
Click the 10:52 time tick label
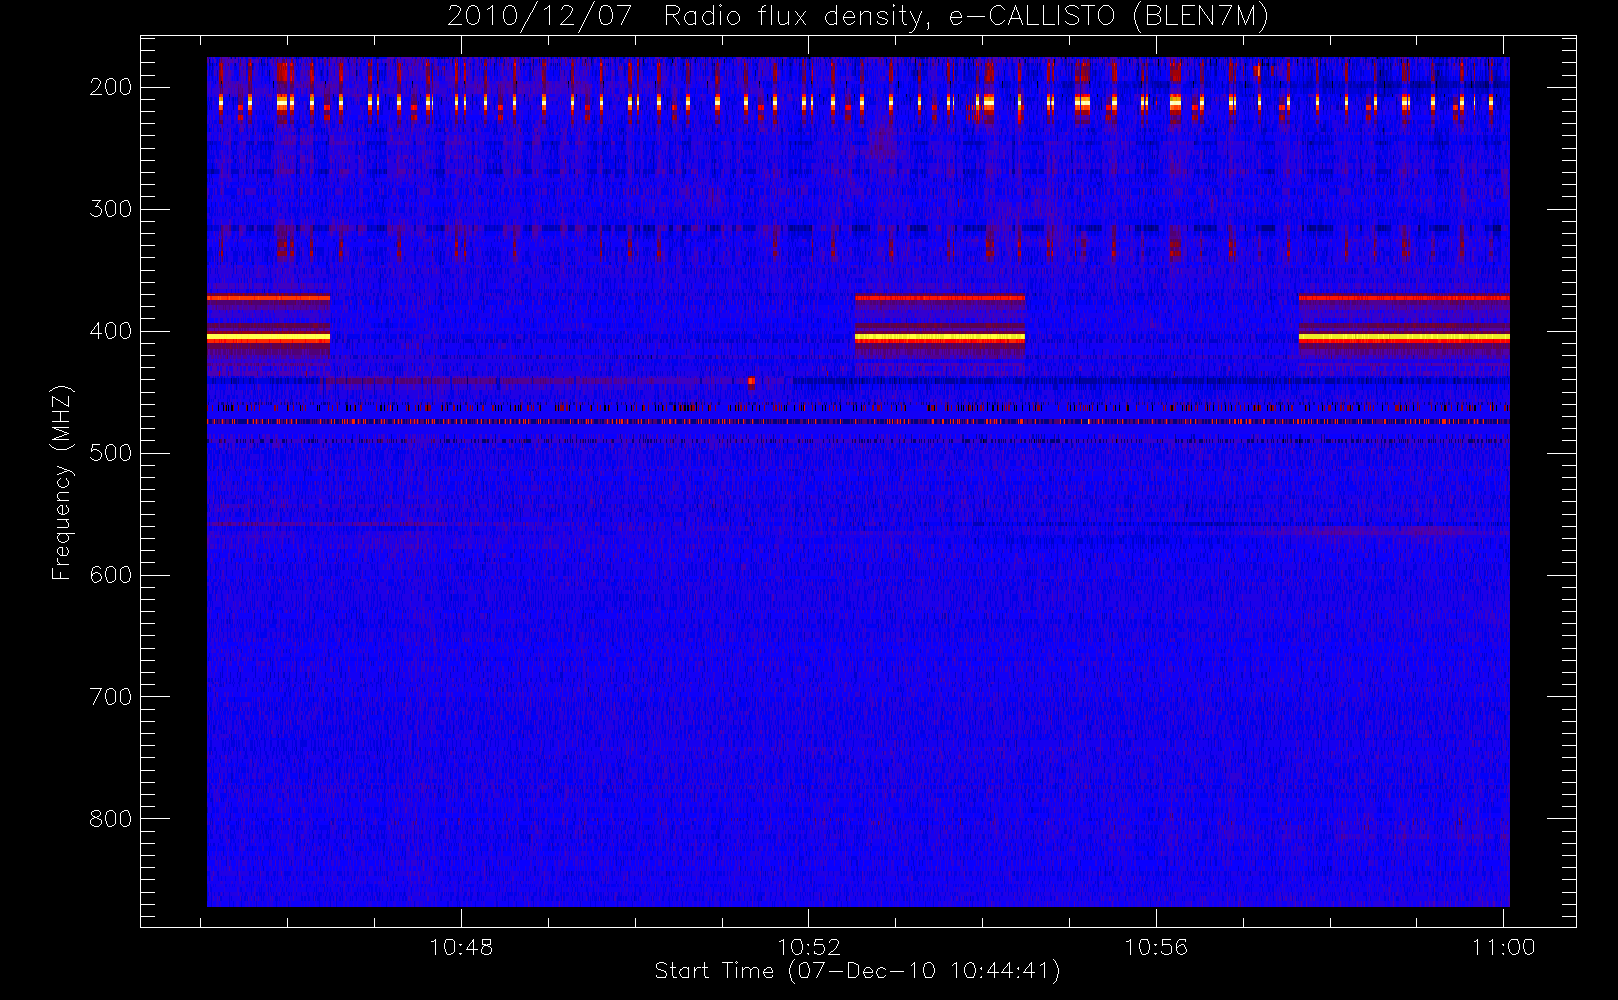[809, 947]
